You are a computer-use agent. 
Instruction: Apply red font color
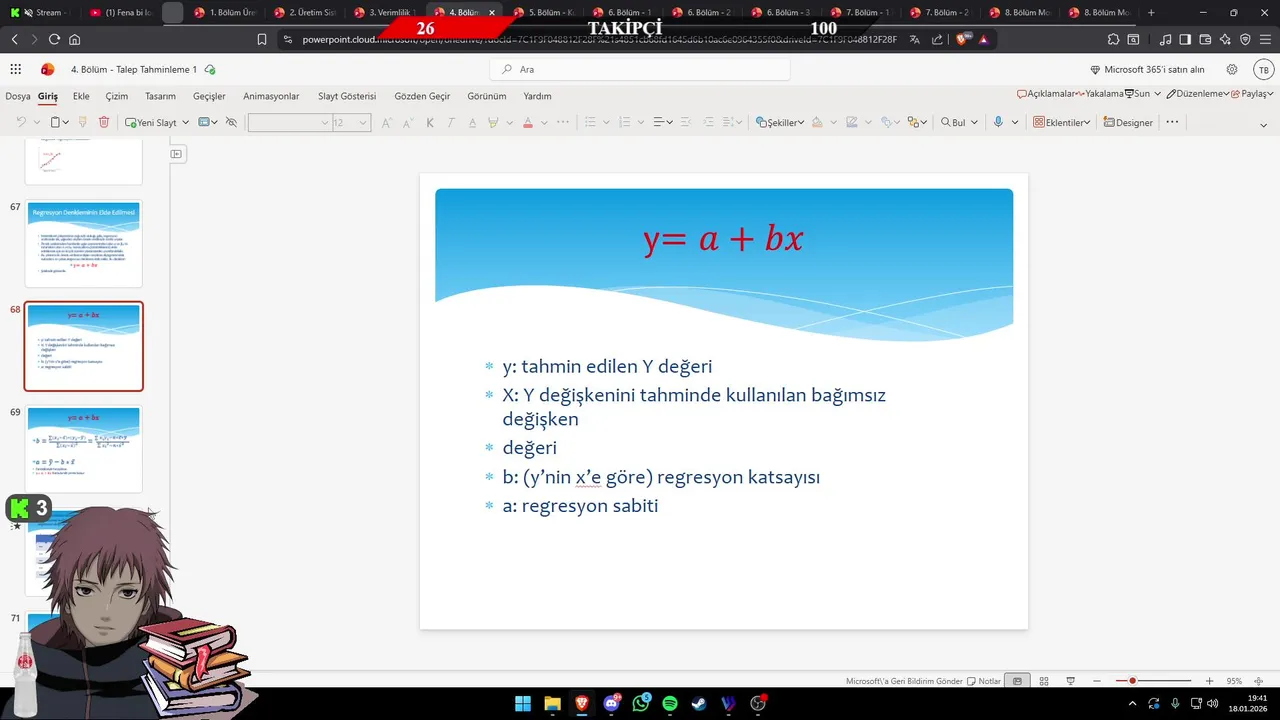528,122
